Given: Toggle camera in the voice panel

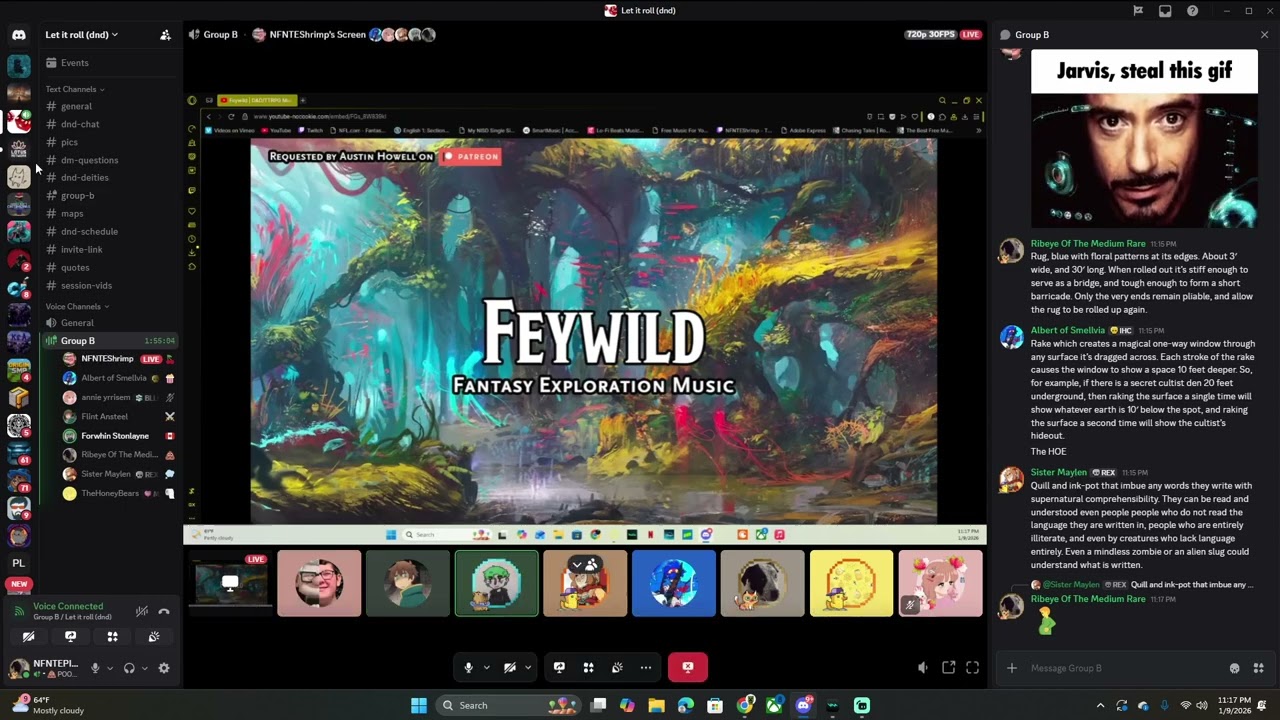Looking at the screenshot, I should pyautogui.click(x=28, y=637).
